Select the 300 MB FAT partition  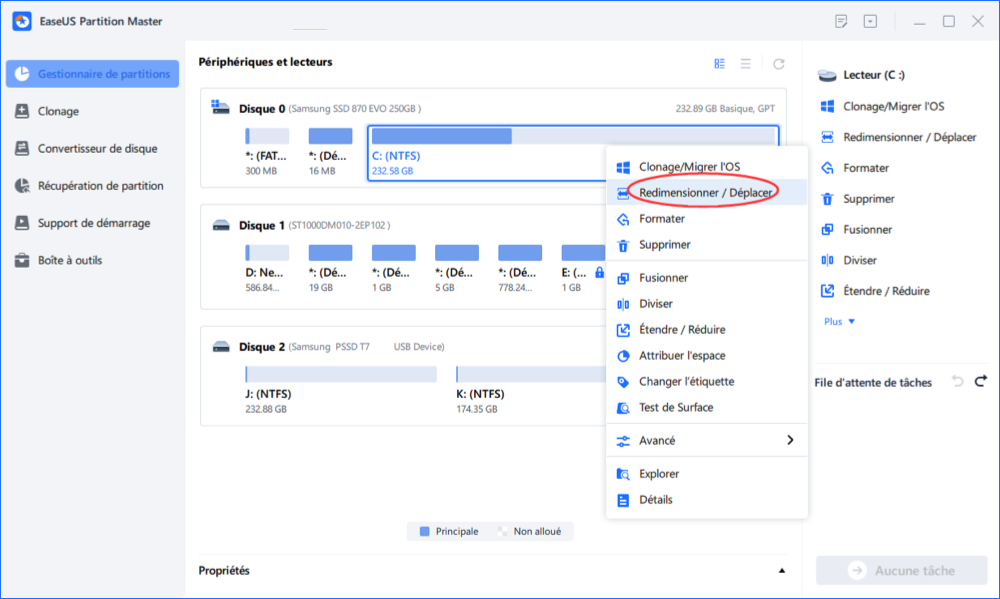pyautogui.click(x=267, y=152)
